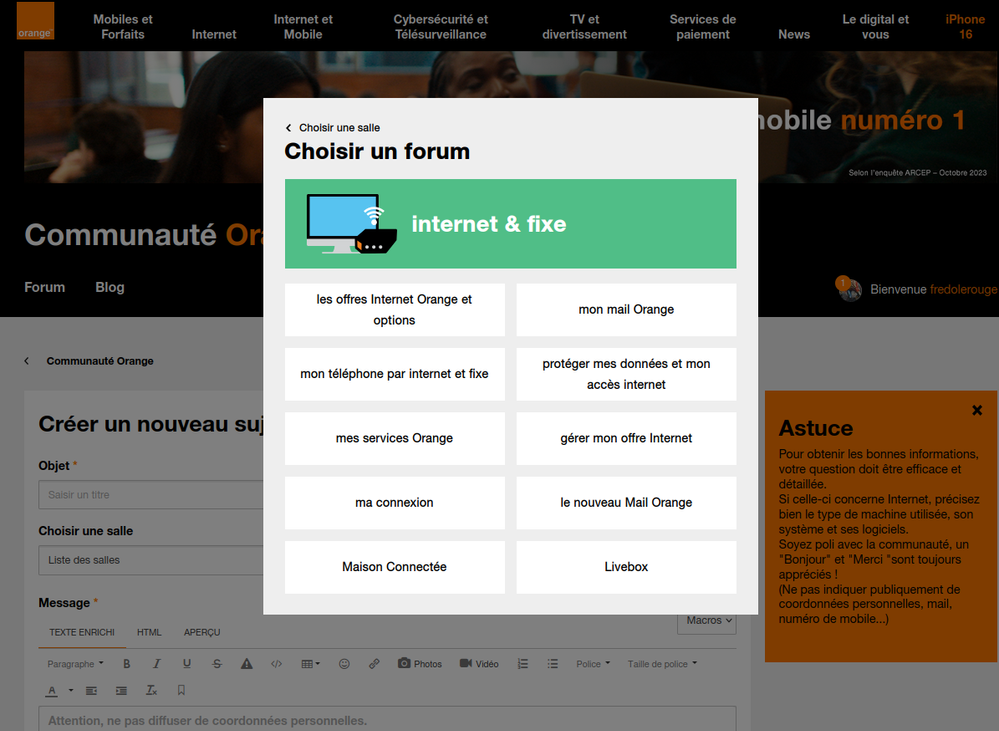Select the Livebox forum
Image resolution: width=999 pixels, height=731 pixels.
[626, 567]
